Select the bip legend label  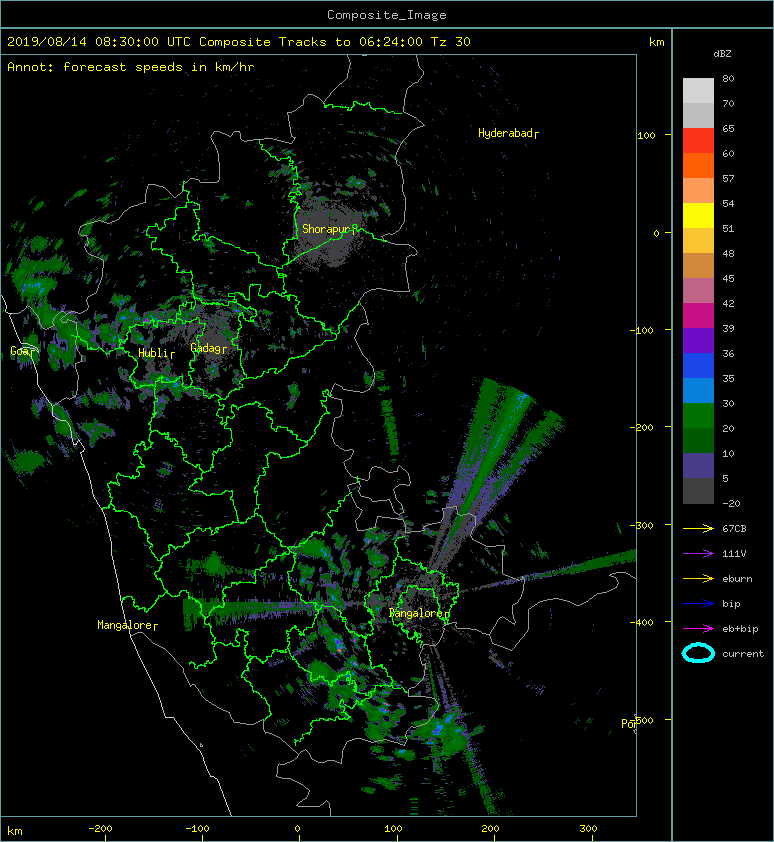tap(731, 604)
